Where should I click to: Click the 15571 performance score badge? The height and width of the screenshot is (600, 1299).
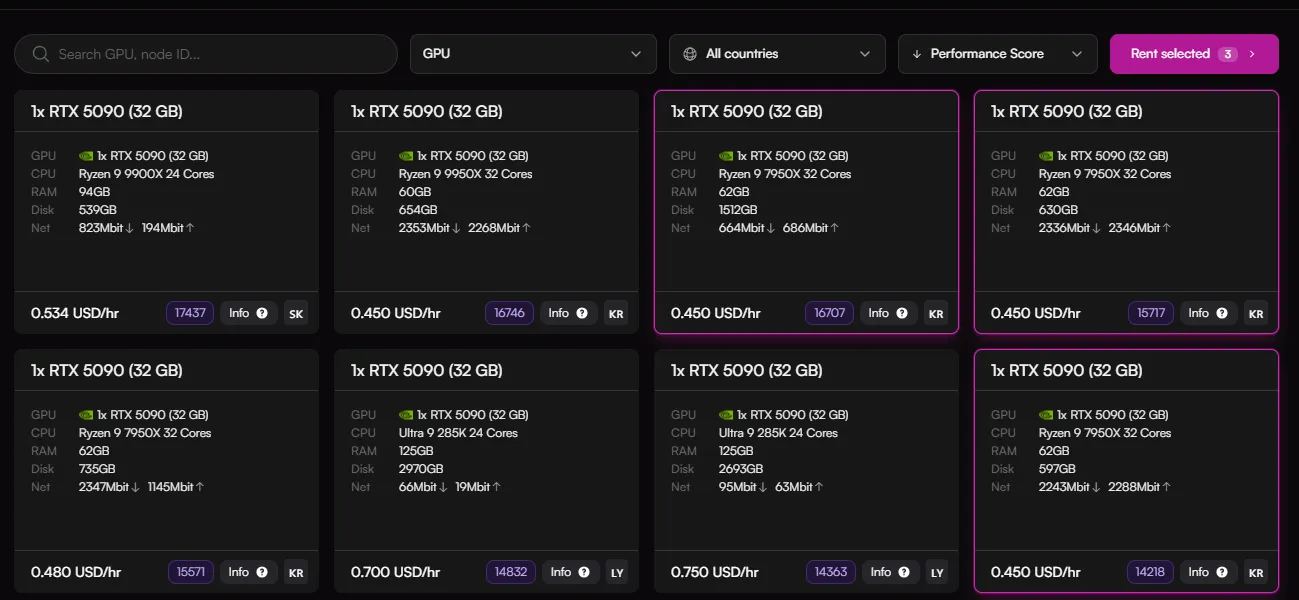point(190,572)
